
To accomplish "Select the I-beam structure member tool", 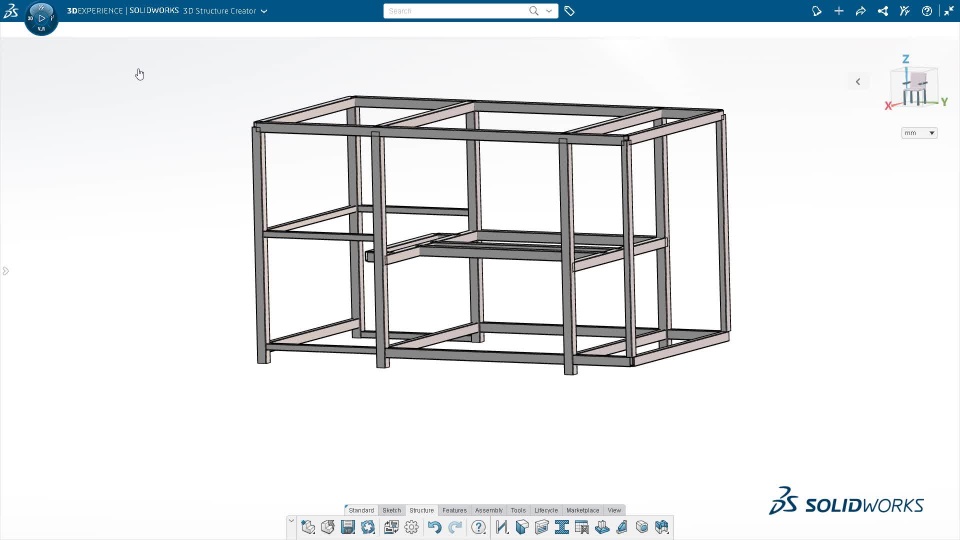I will click(561, 527).
